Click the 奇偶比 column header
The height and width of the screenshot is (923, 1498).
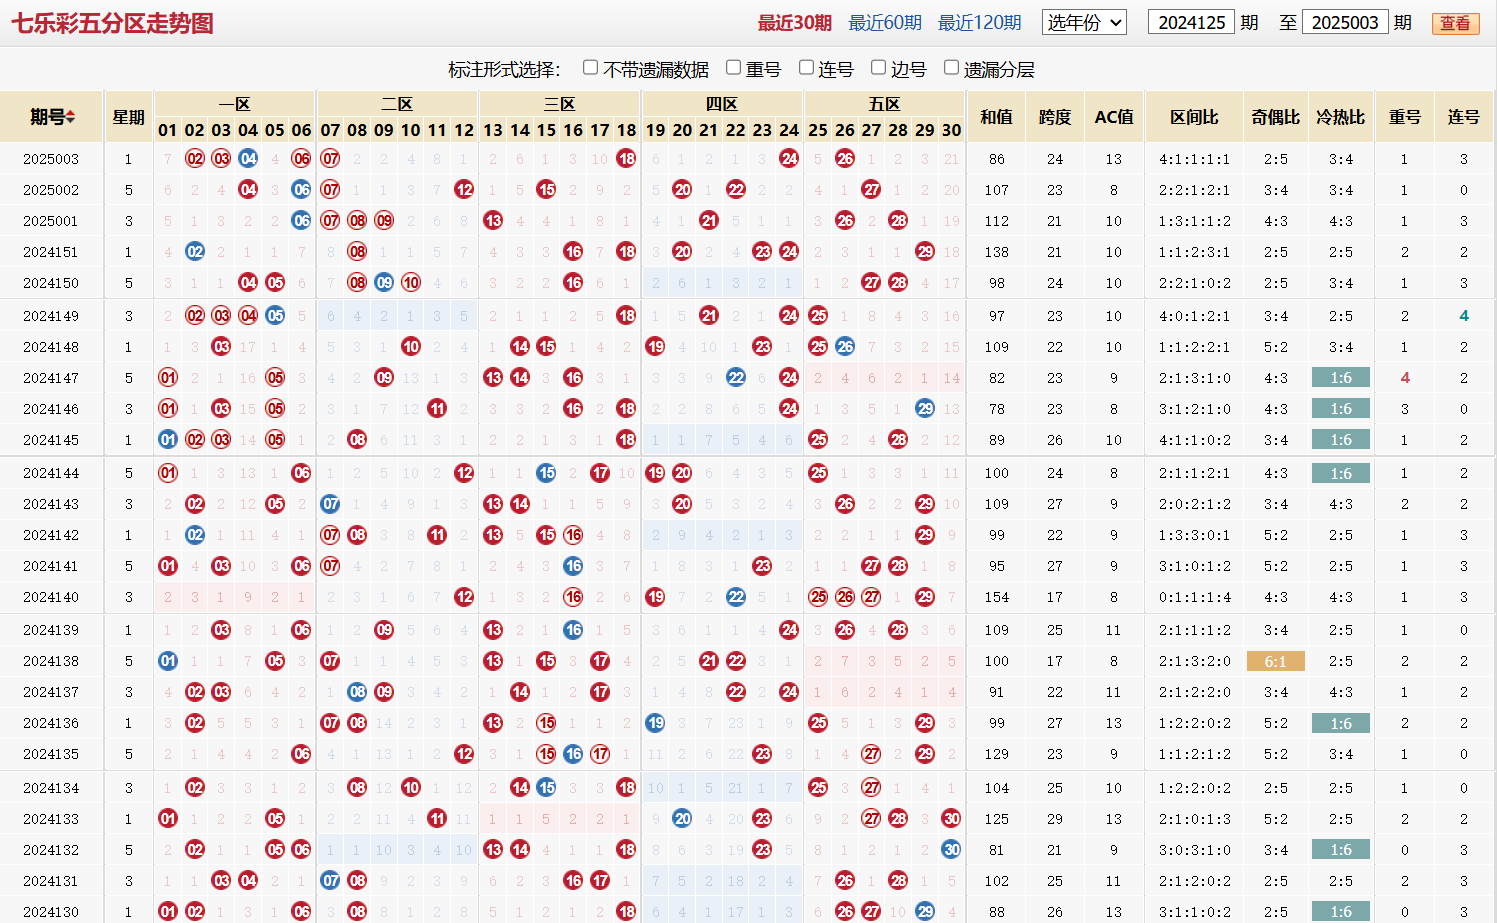coord(1275,117)
